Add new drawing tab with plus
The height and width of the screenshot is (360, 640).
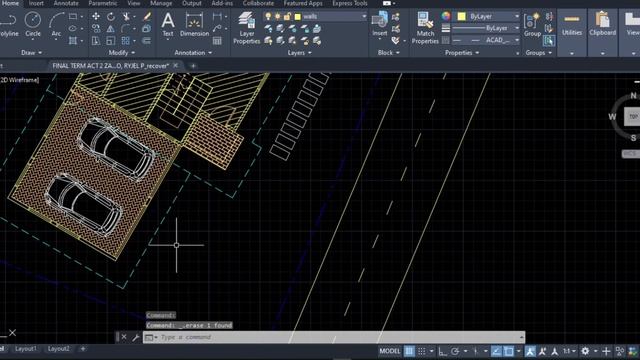(193, 66)
